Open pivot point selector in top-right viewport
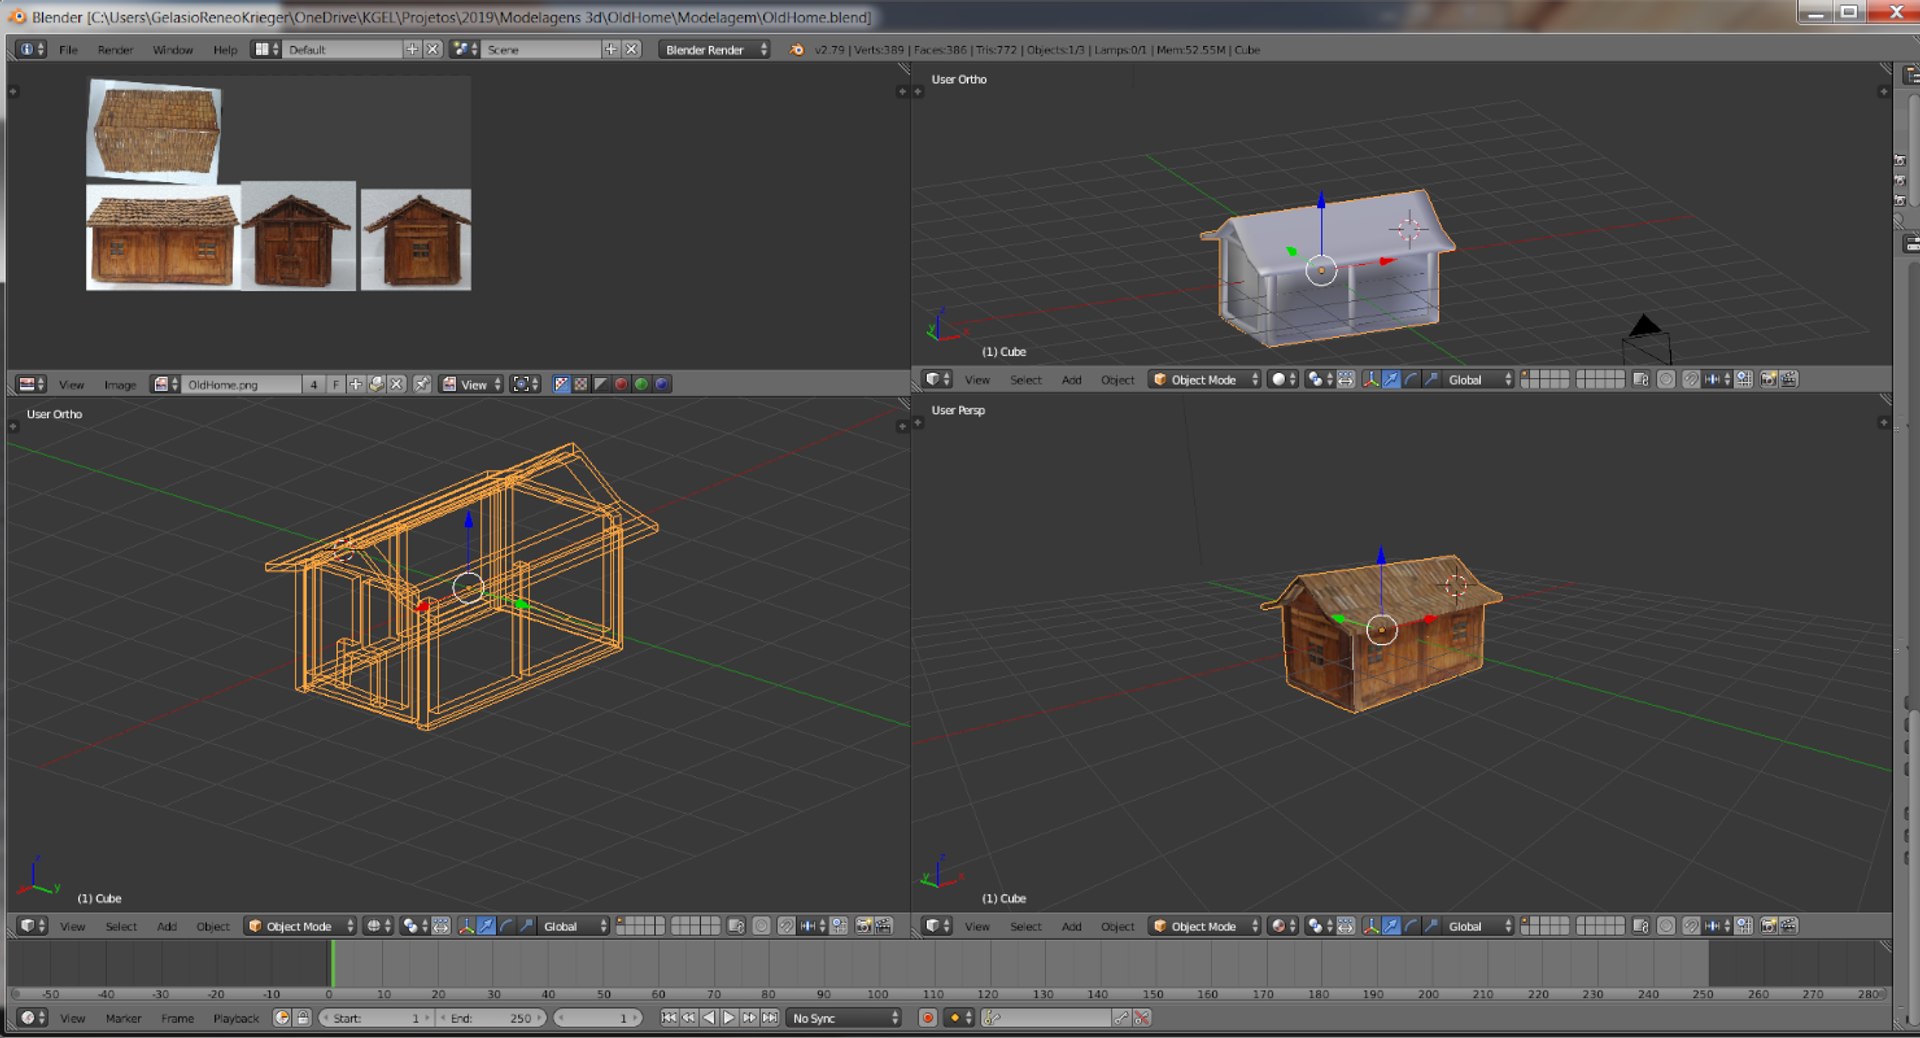 pos(1319,380)
